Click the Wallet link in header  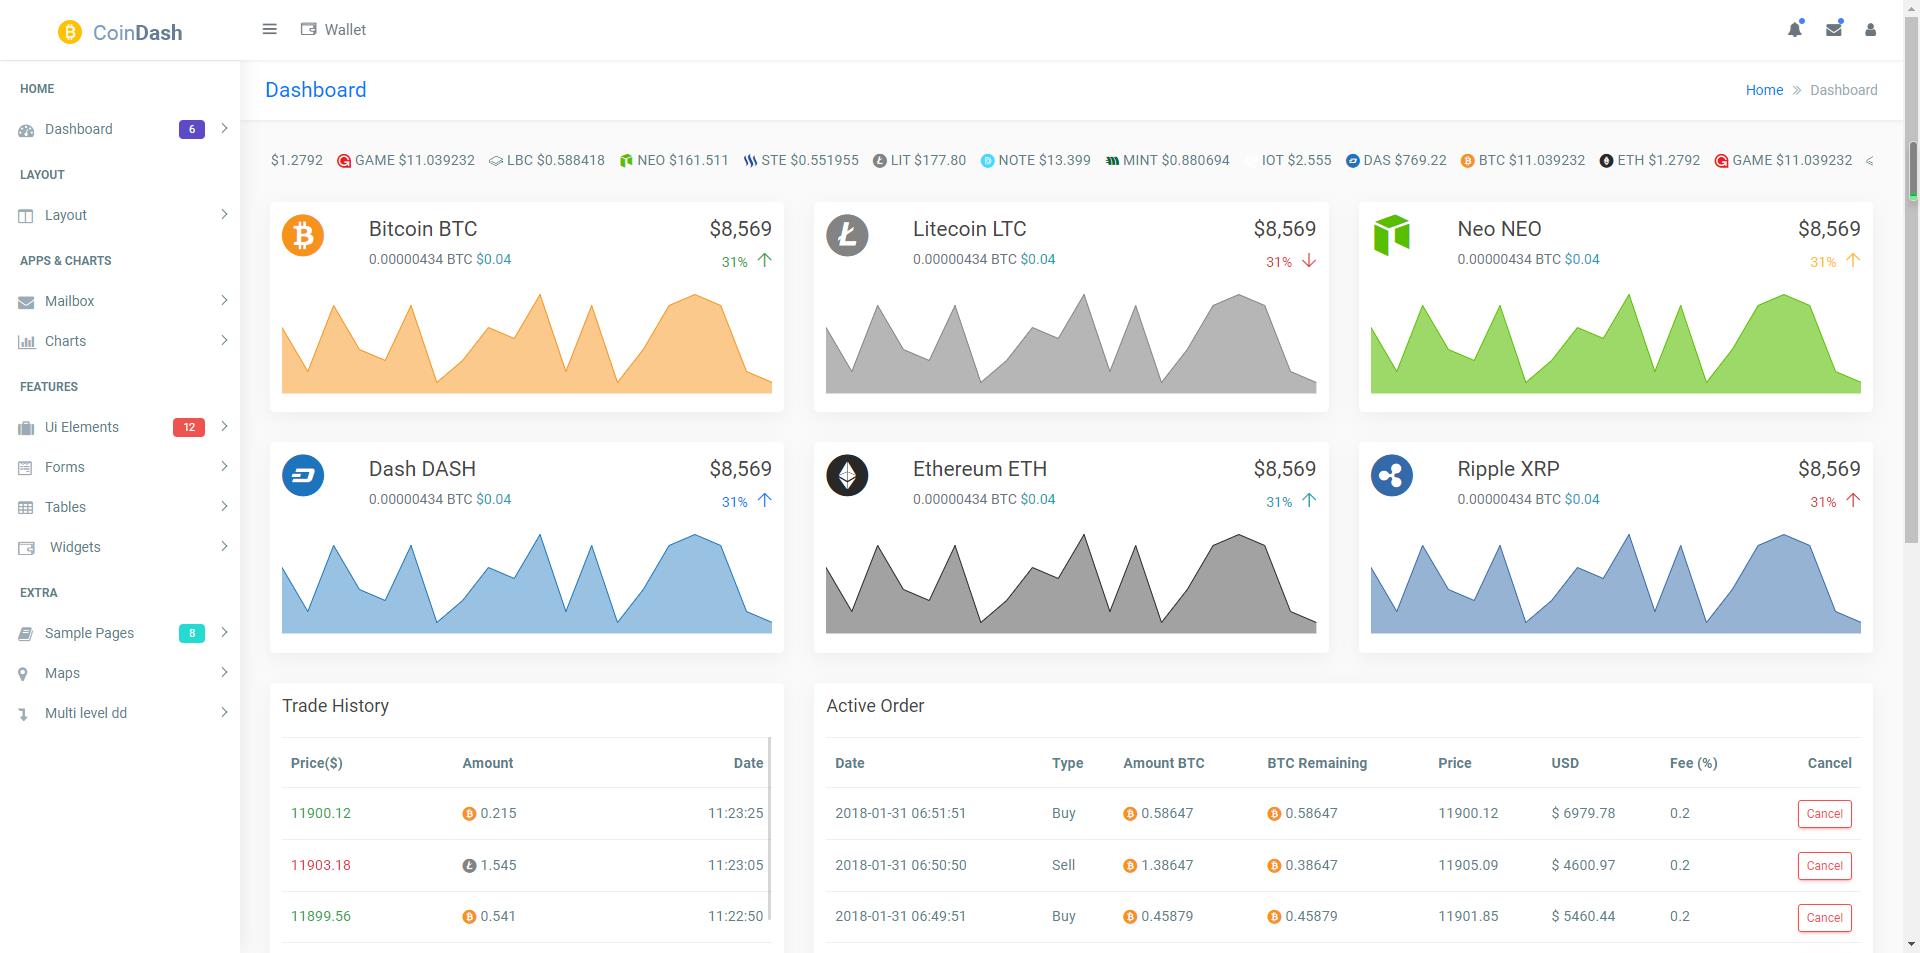click(x=334, y=30)
